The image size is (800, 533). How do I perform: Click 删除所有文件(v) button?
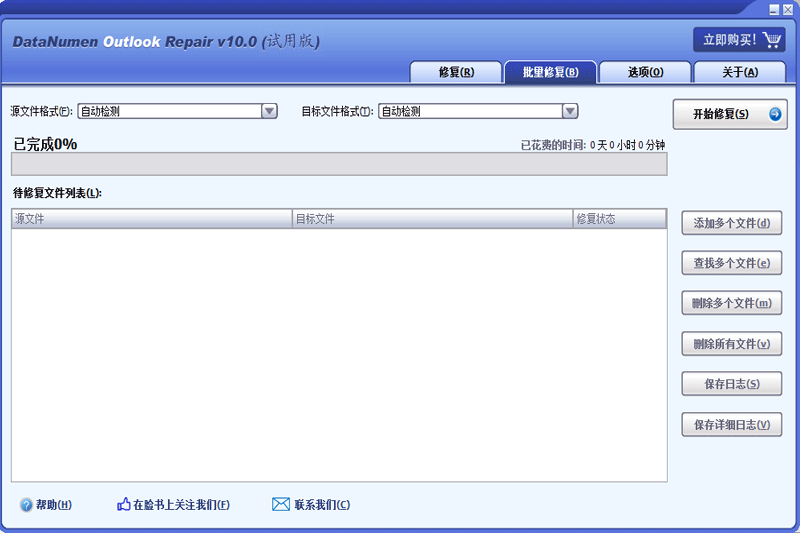pyautogui.click(x=732, y=344)
